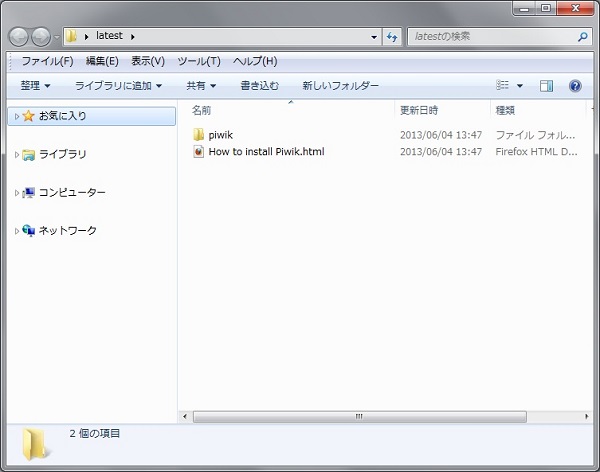This screenshot has width=600, height=472.
Task: Open address bar history dropdown
Action: coord(374,37)
